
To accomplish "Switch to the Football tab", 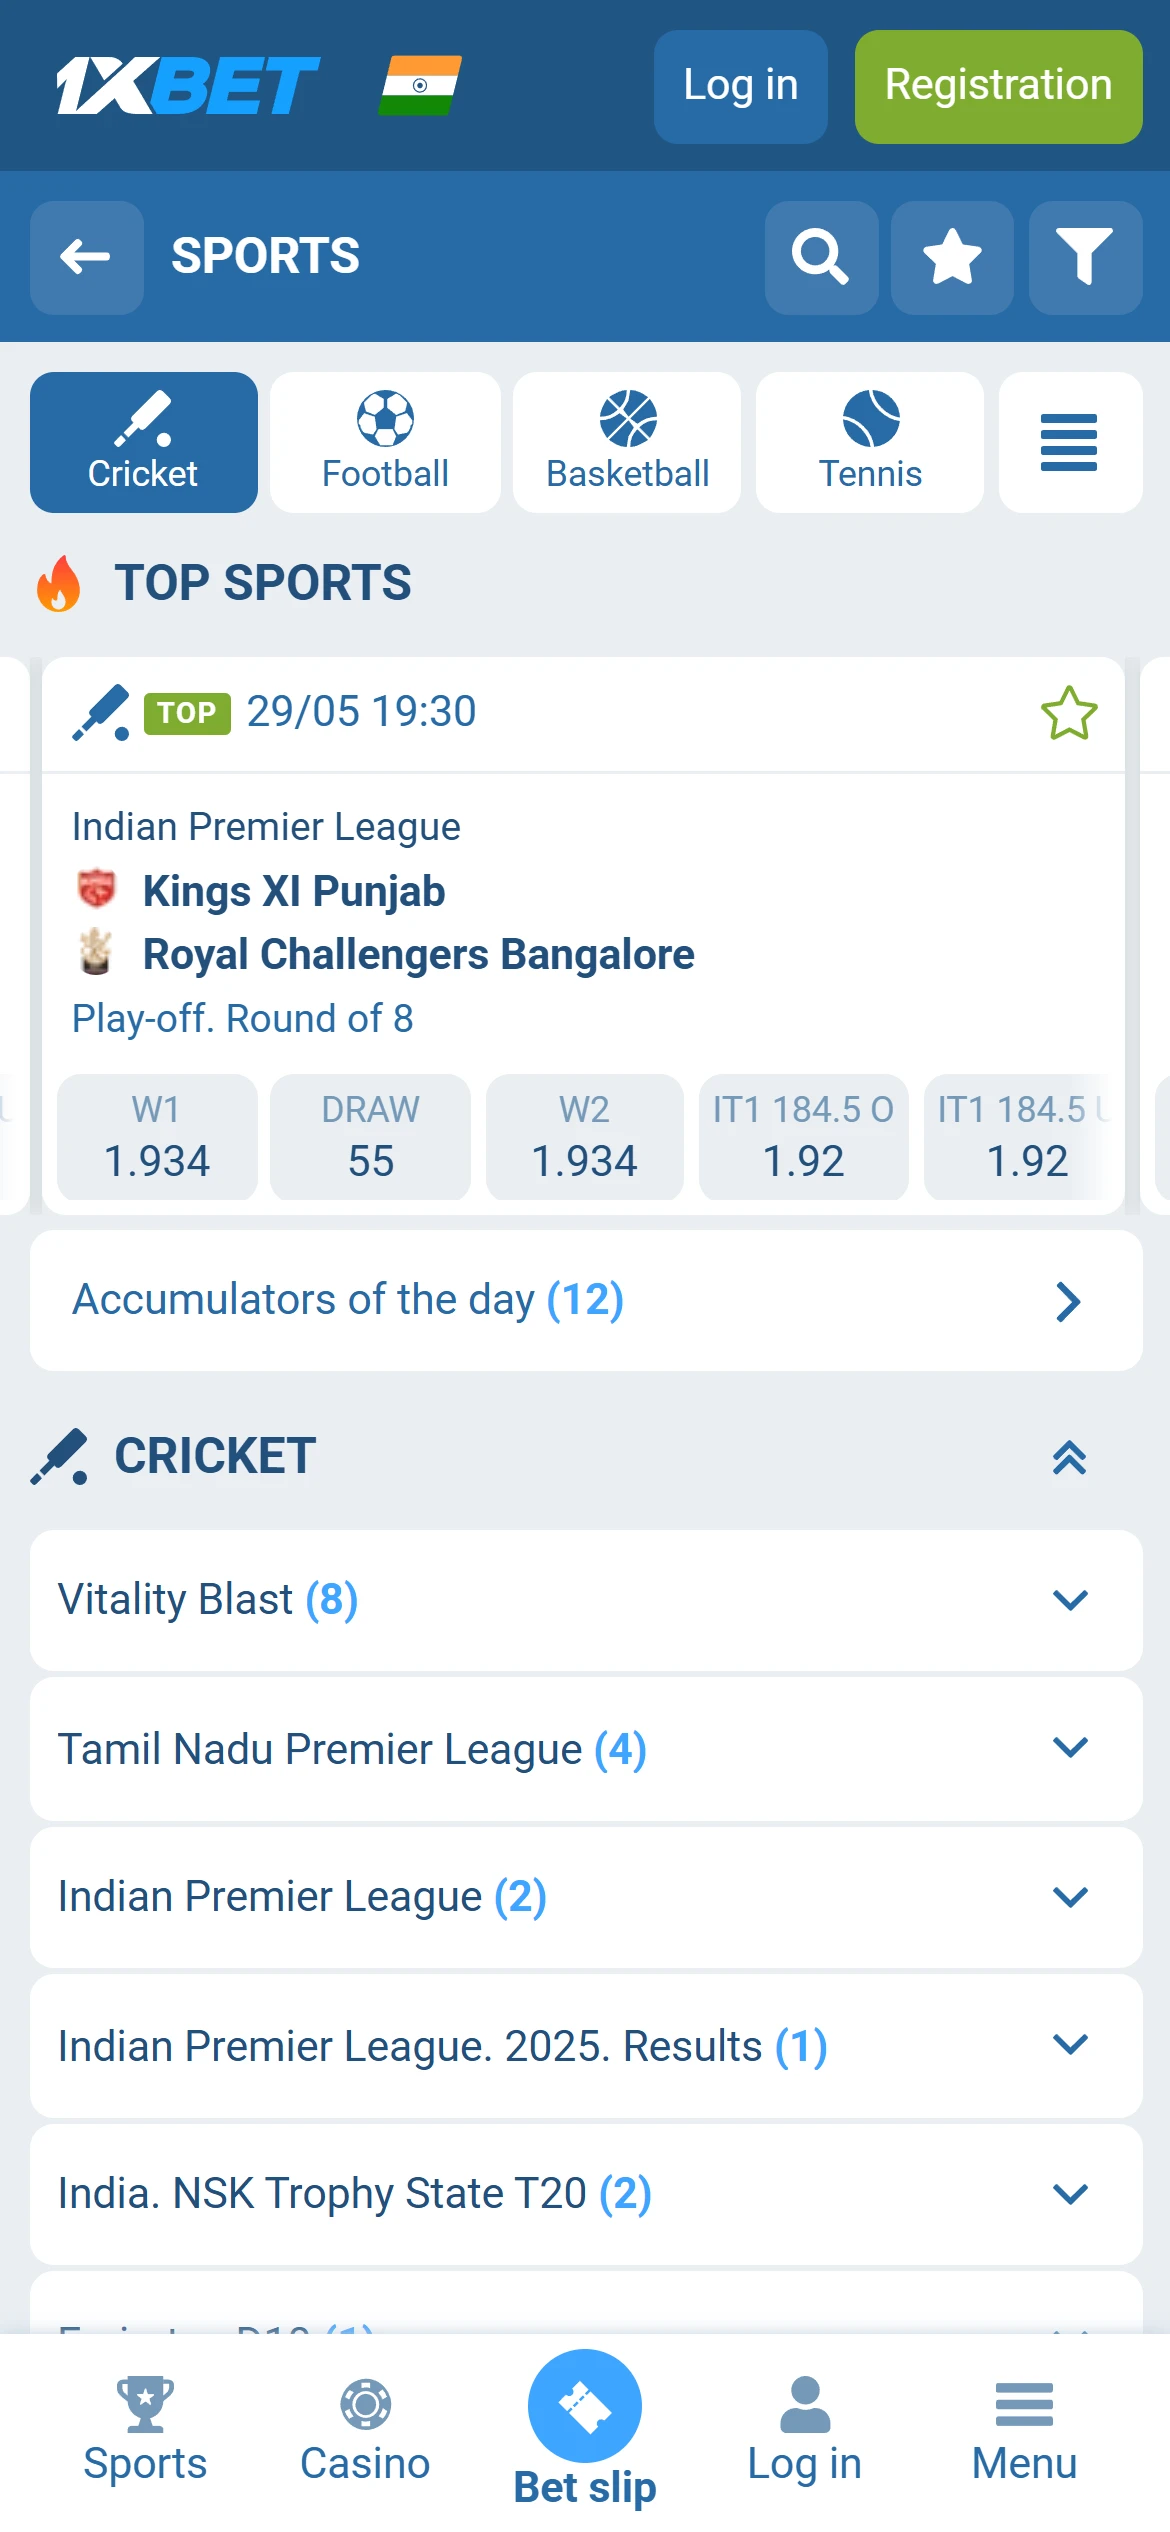I will click(384, 442).
